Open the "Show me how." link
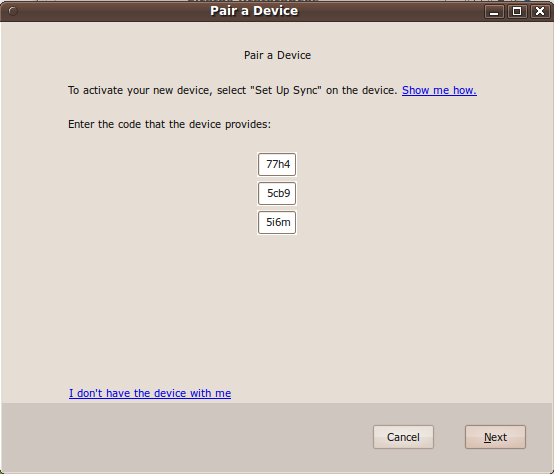 (439, 90)
